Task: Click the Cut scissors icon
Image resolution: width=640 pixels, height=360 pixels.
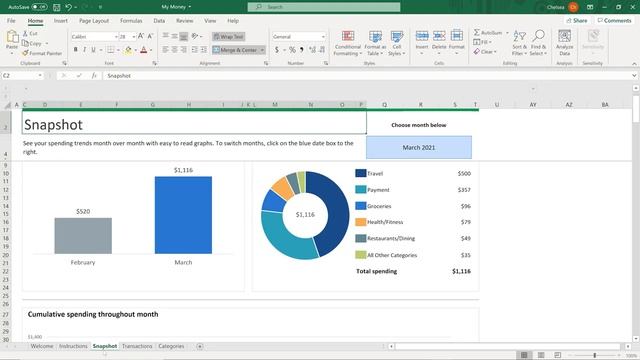Action: (x=25, y=33)
